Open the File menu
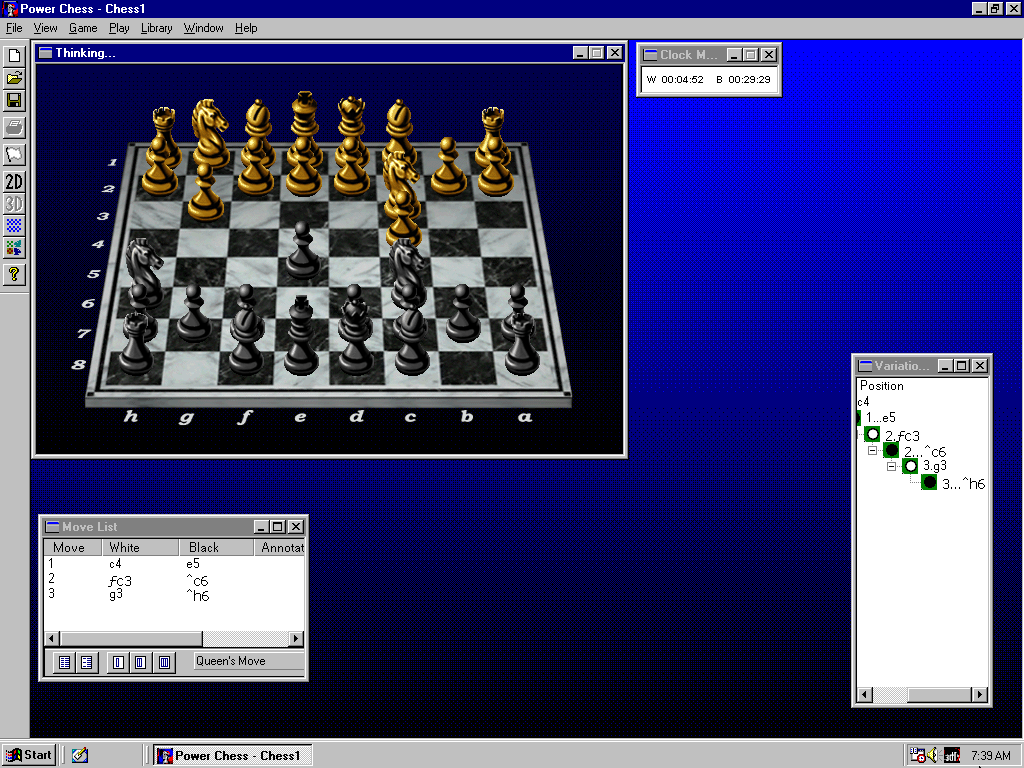 pos(14,28)
